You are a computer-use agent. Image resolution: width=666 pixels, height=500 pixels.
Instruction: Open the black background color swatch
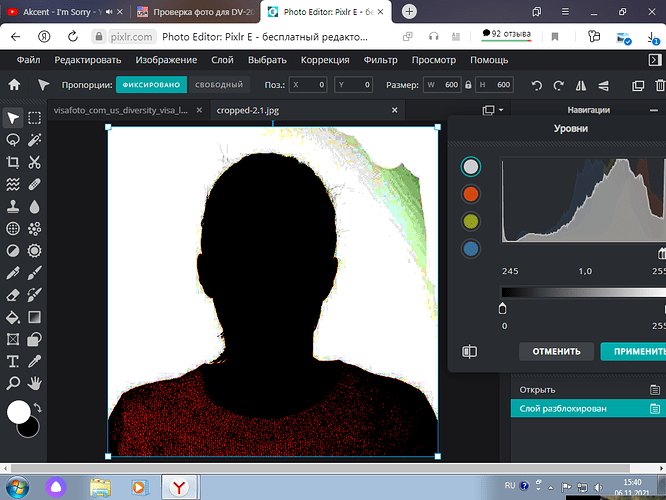click(x=30, y=428)
